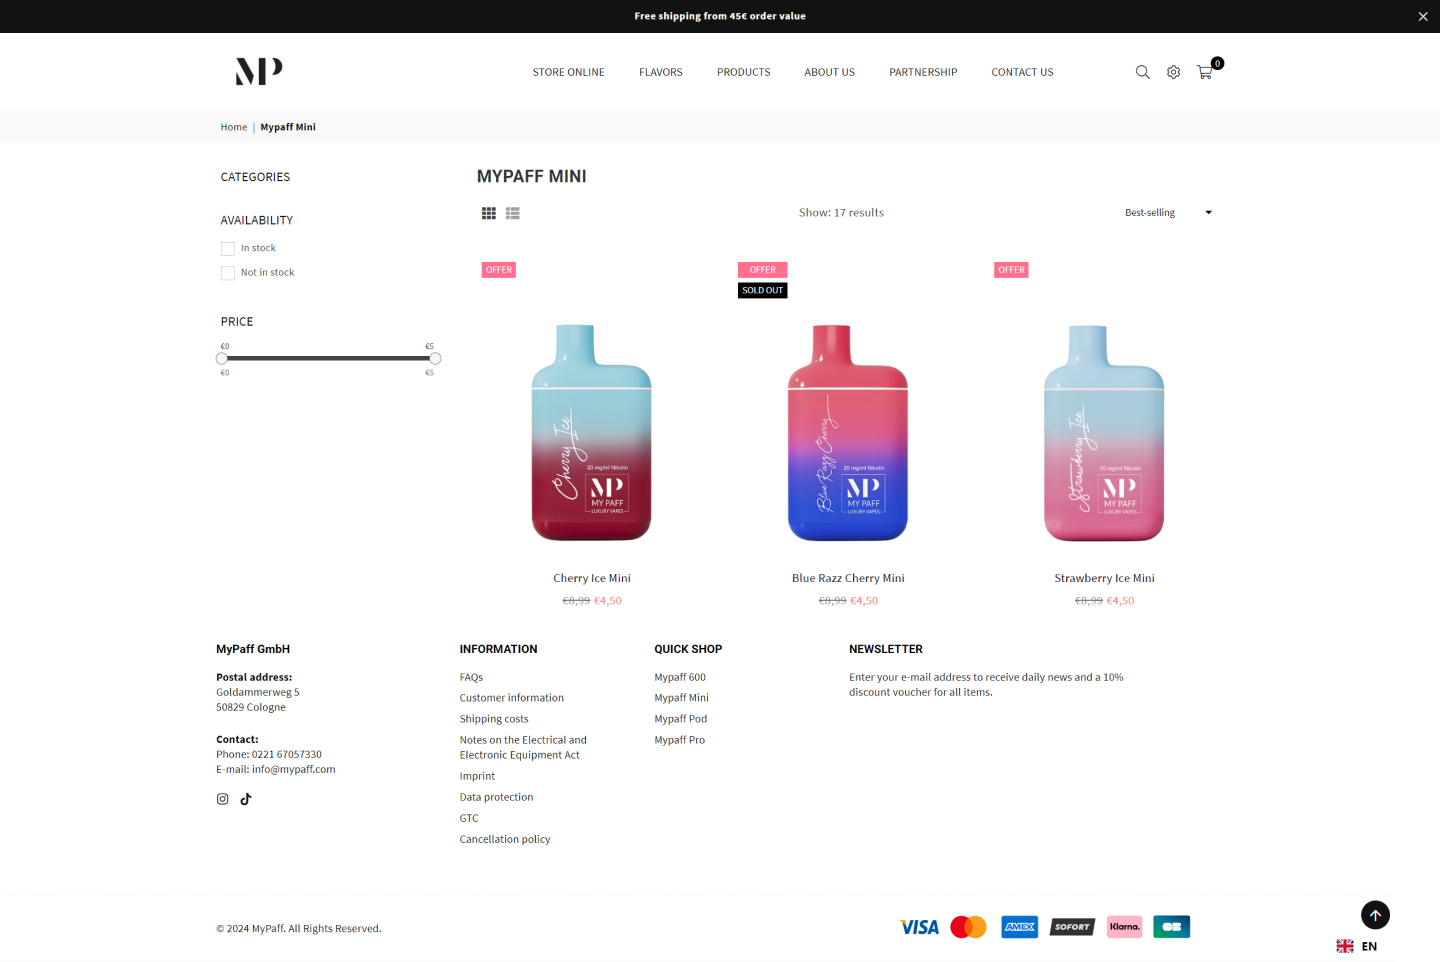This screenshot has height=962, width=1440.
Task: Click info@mypaff.com email address
Action: tap(294, 769)
